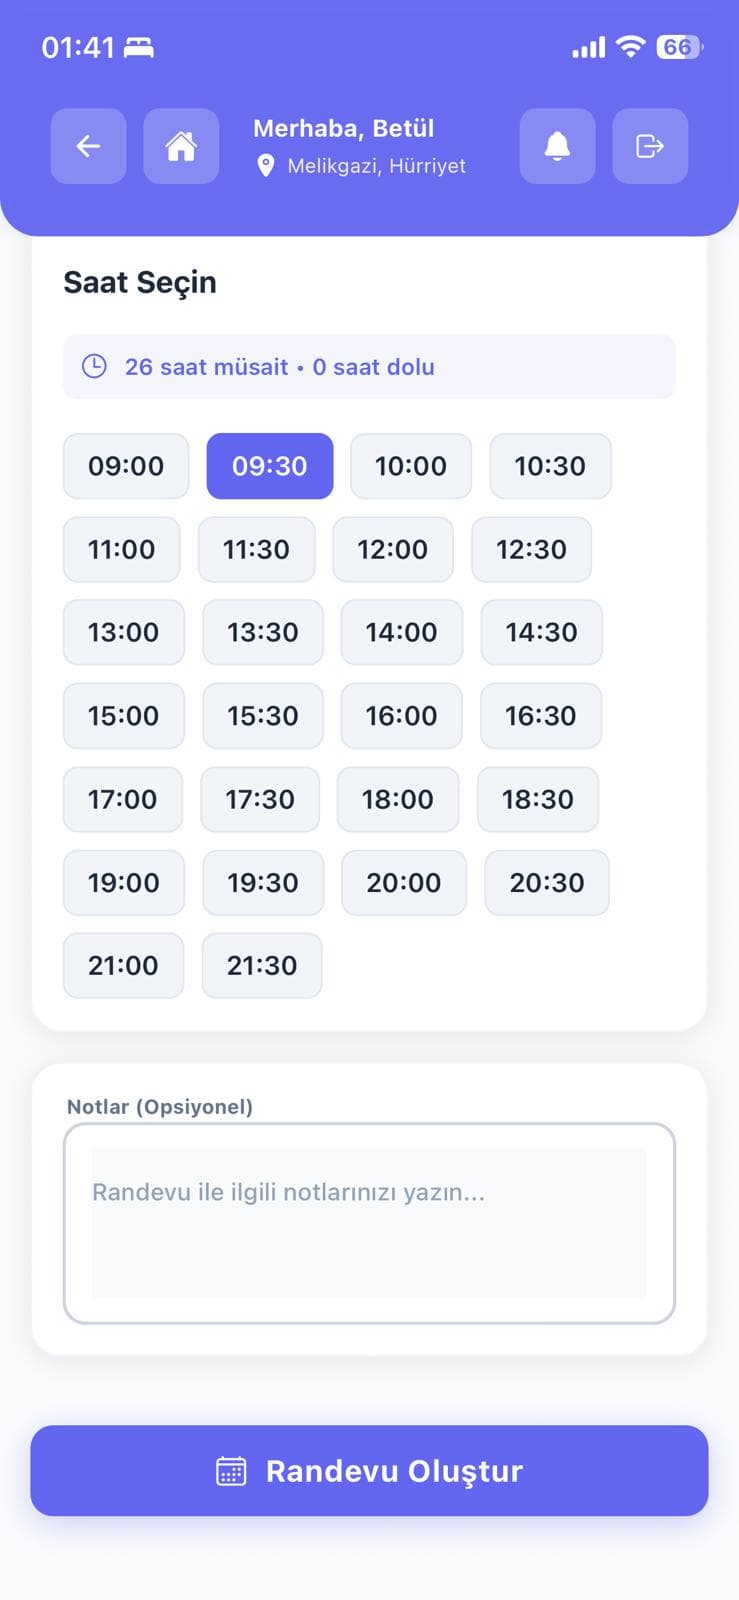Open the home screen icon
Viewport: 739px width, 1600px height.
181,146
